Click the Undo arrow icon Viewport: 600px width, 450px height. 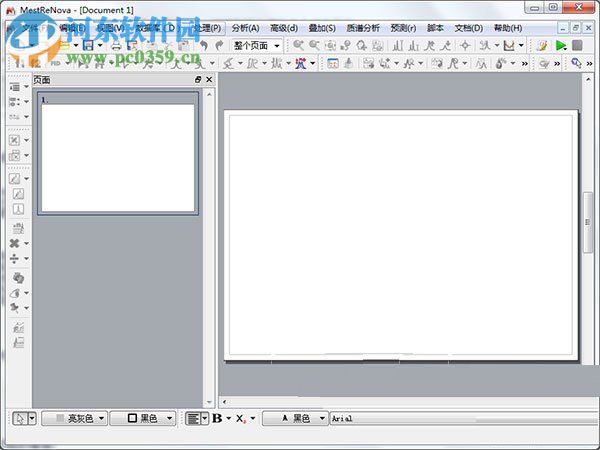(204, 46)
